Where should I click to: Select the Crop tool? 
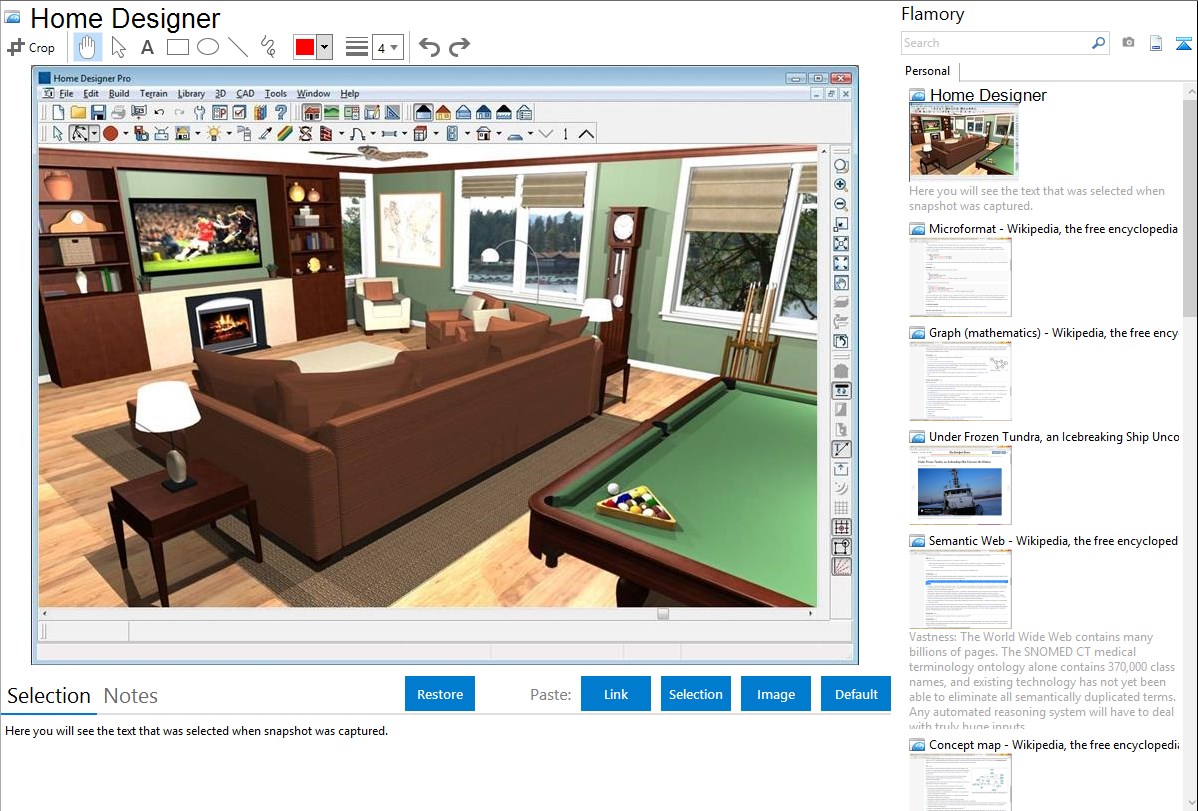(31, 47)
